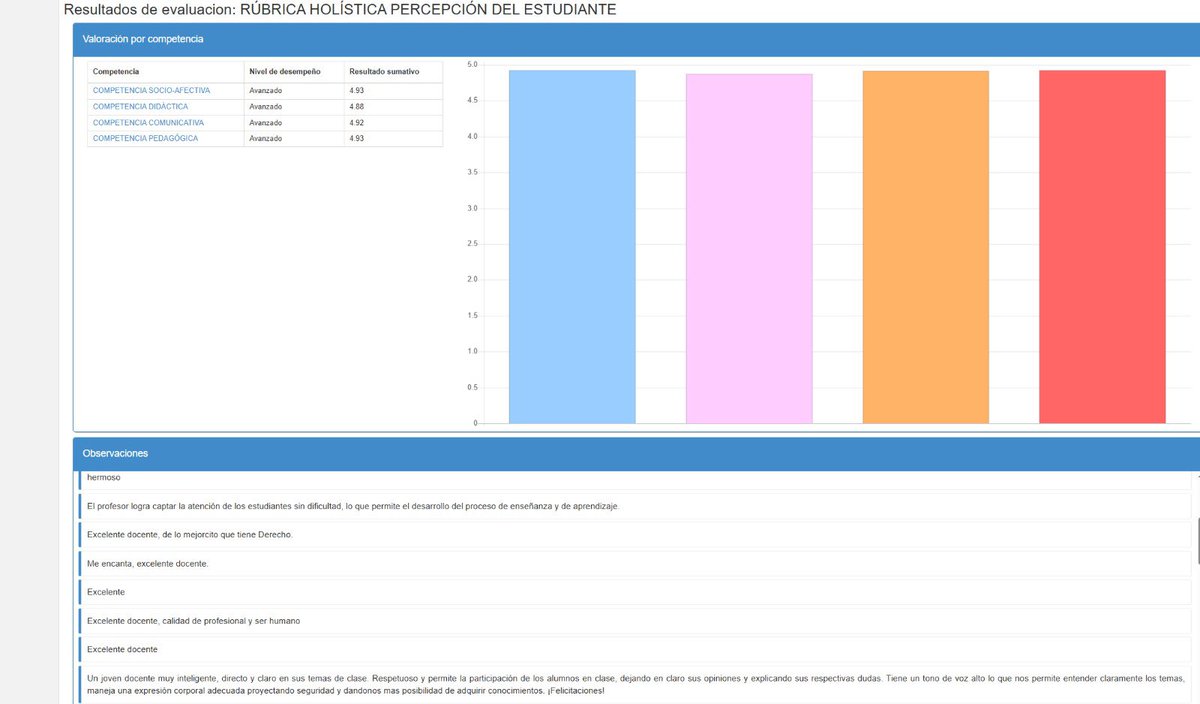Click the Observaciones panel header

coord(636,453)
